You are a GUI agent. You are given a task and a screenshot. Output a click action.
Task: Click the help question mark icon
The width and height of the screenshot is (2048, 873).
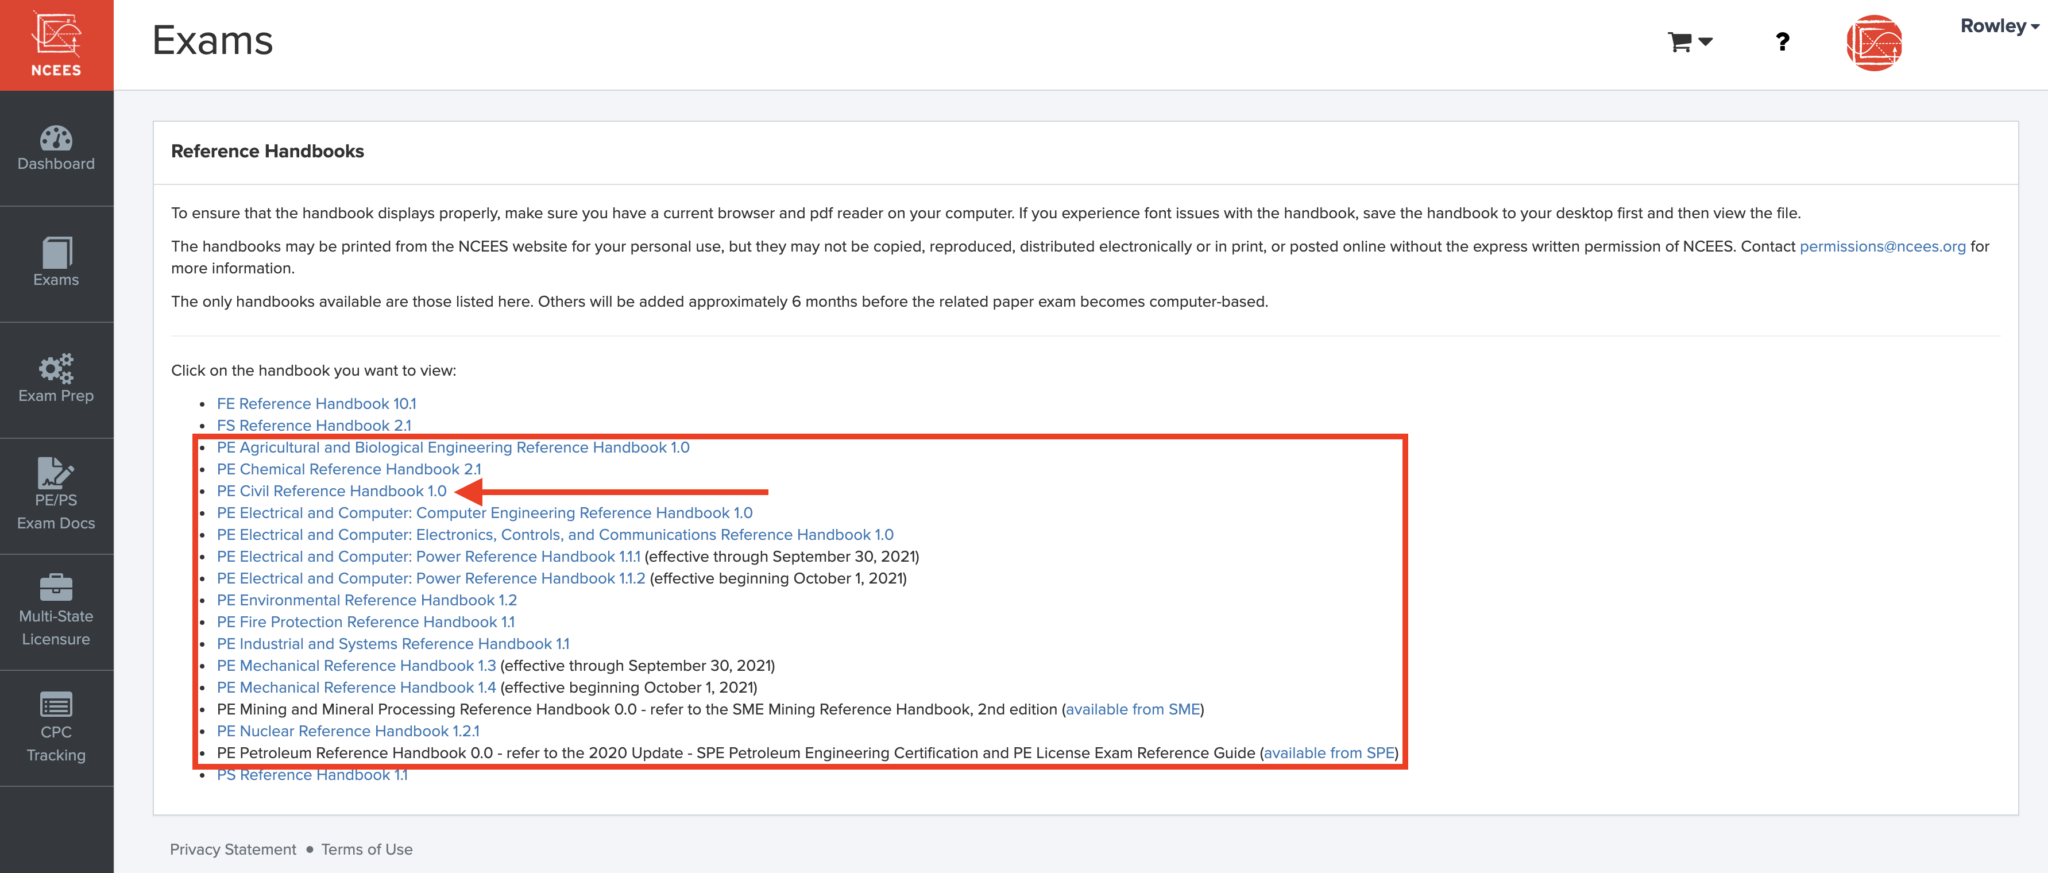click(1782, 42)
